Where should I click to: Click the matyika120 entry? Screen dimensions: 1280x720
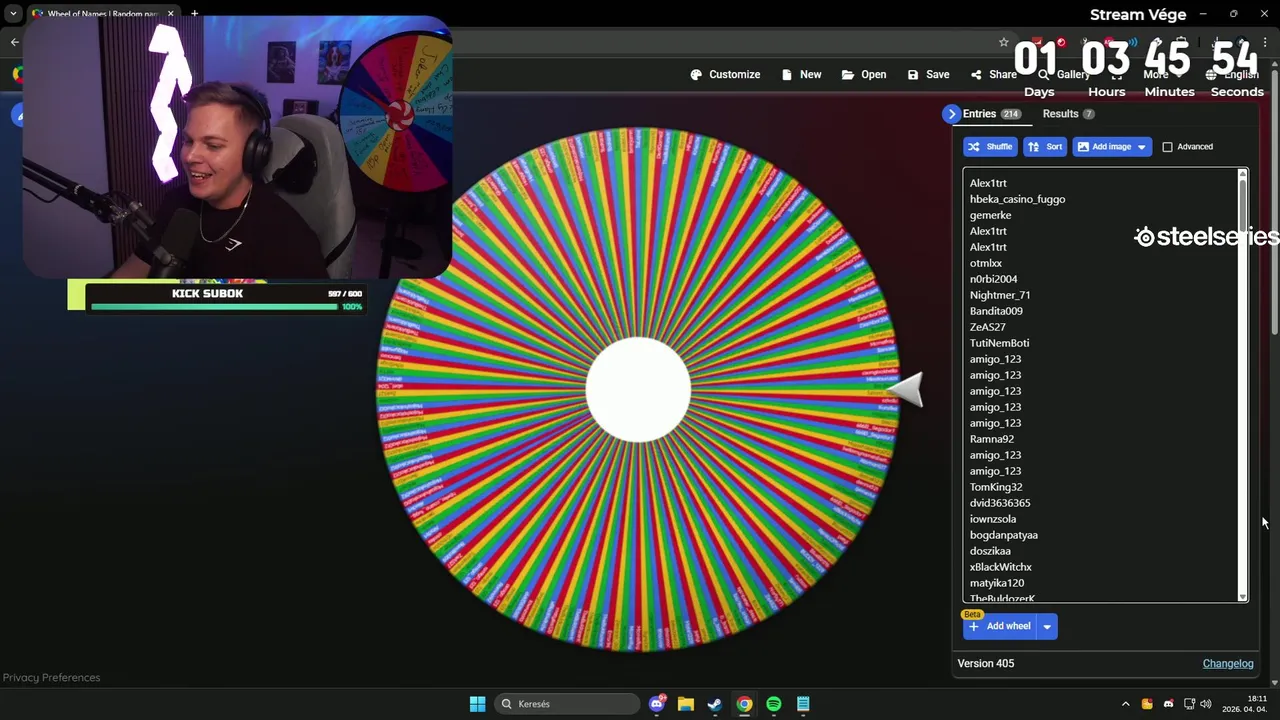tap(996, 583)
